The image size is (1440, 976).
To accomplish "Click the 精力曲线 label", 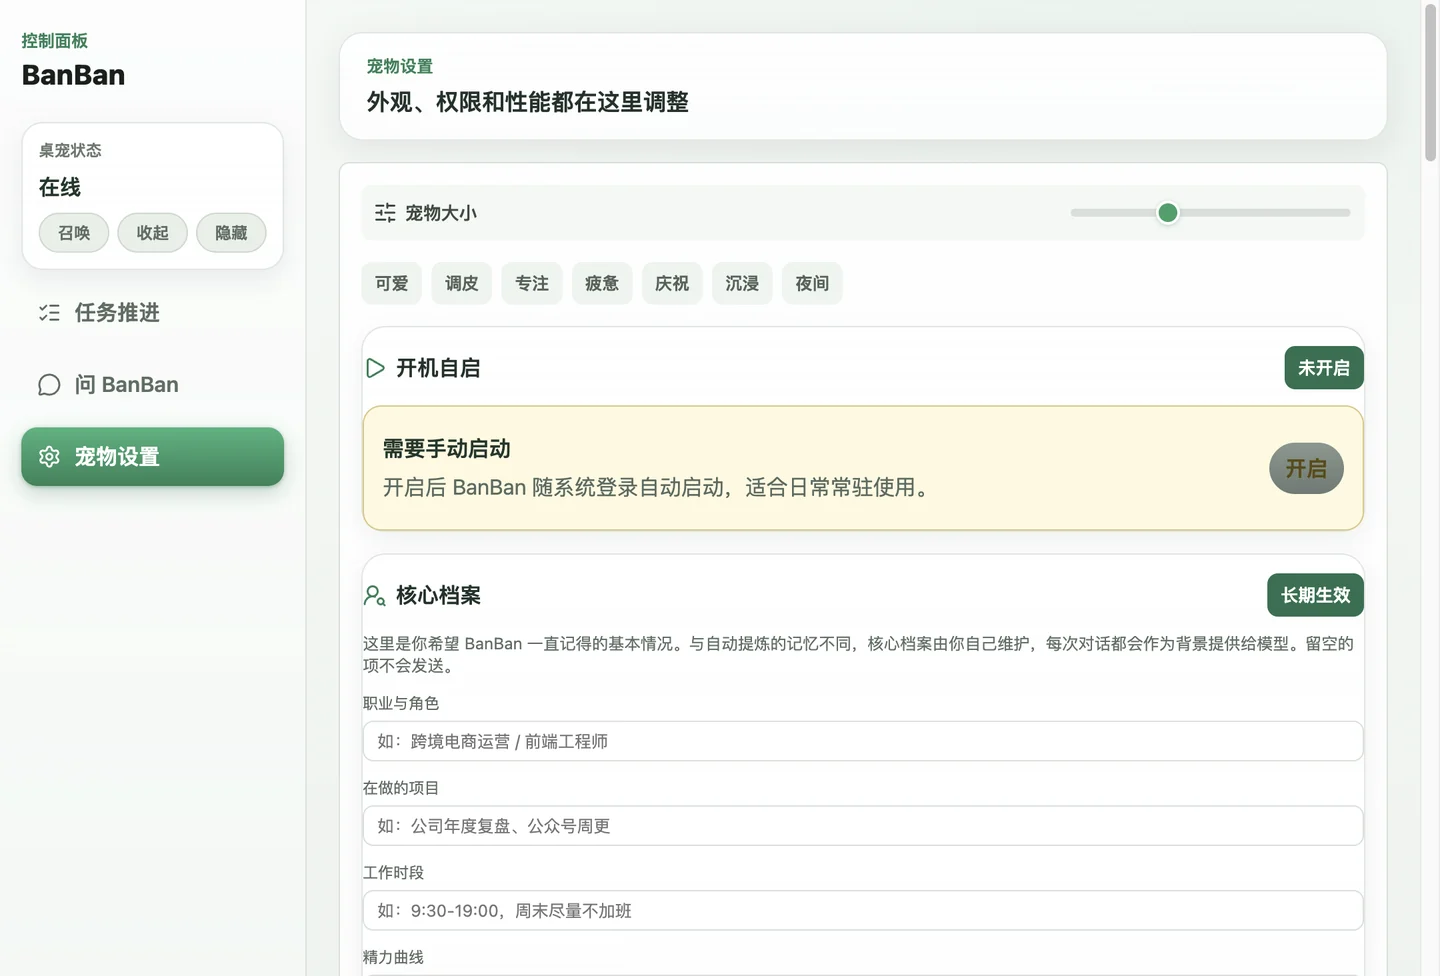I will (393, 957).
